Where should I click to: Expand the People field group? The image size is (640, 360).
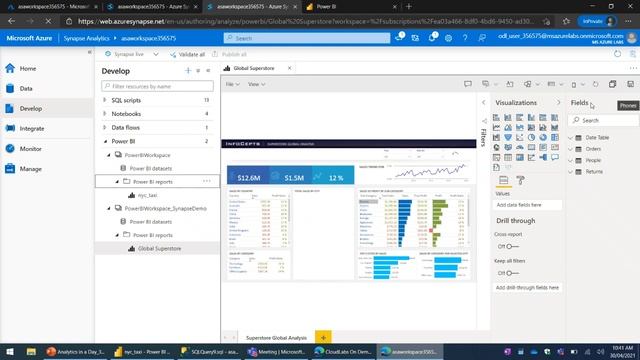571,160
